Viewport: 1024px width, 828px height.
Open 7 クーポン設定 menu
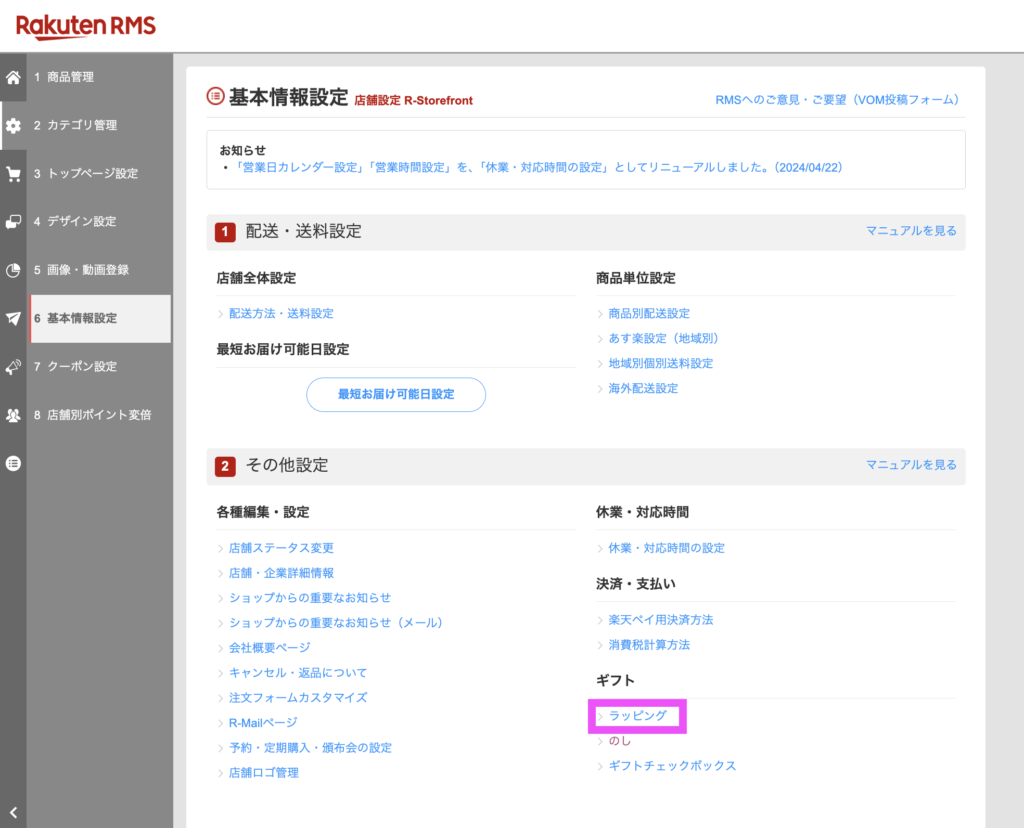point(100,366)
